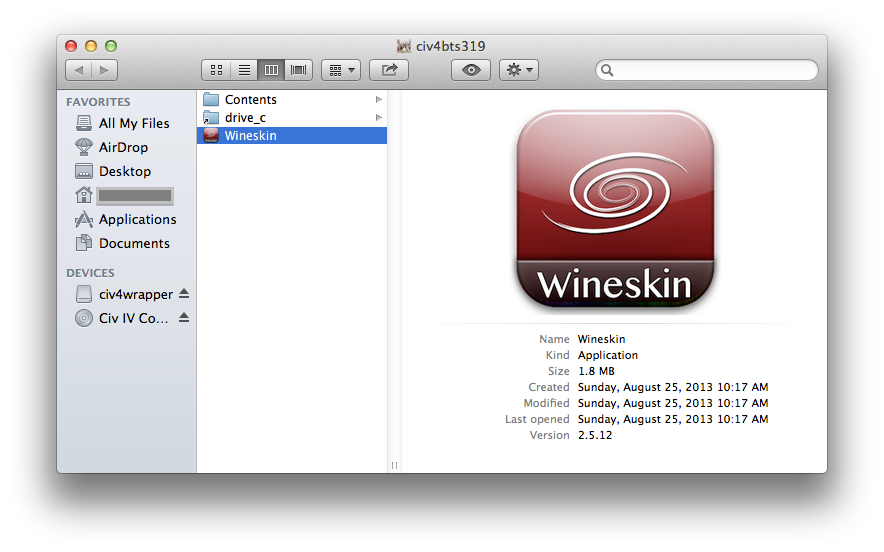Select the Contents folder
Viewport: 884px width, 552px height.
pyautogui.click(x=292, y=100)
